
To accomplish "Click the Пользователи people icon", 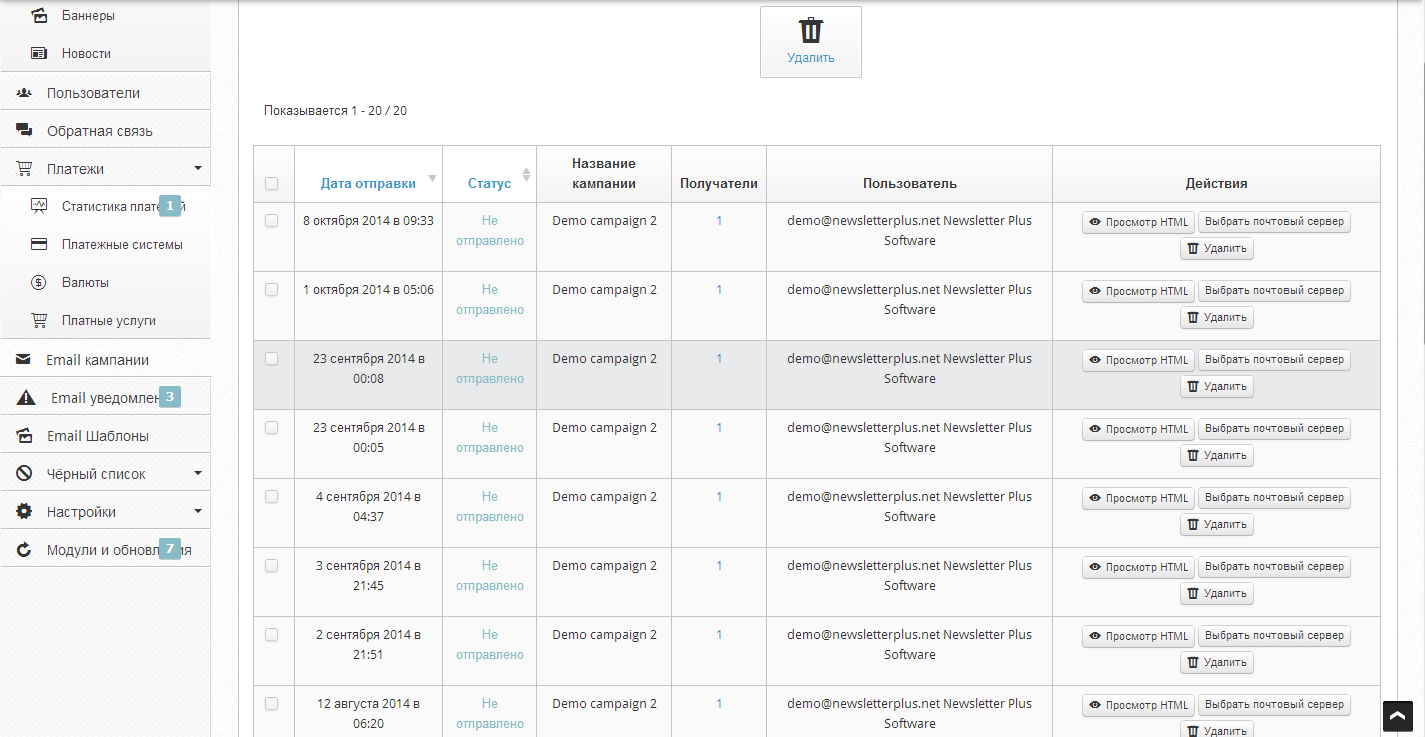I will [x=24, y=93].
